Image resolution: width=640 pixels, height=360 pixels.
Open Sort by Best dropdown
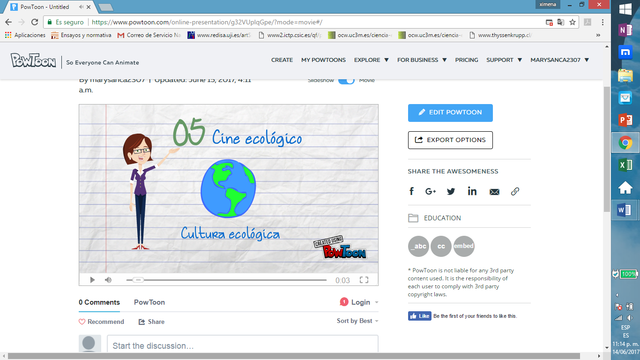coord(357,321)
